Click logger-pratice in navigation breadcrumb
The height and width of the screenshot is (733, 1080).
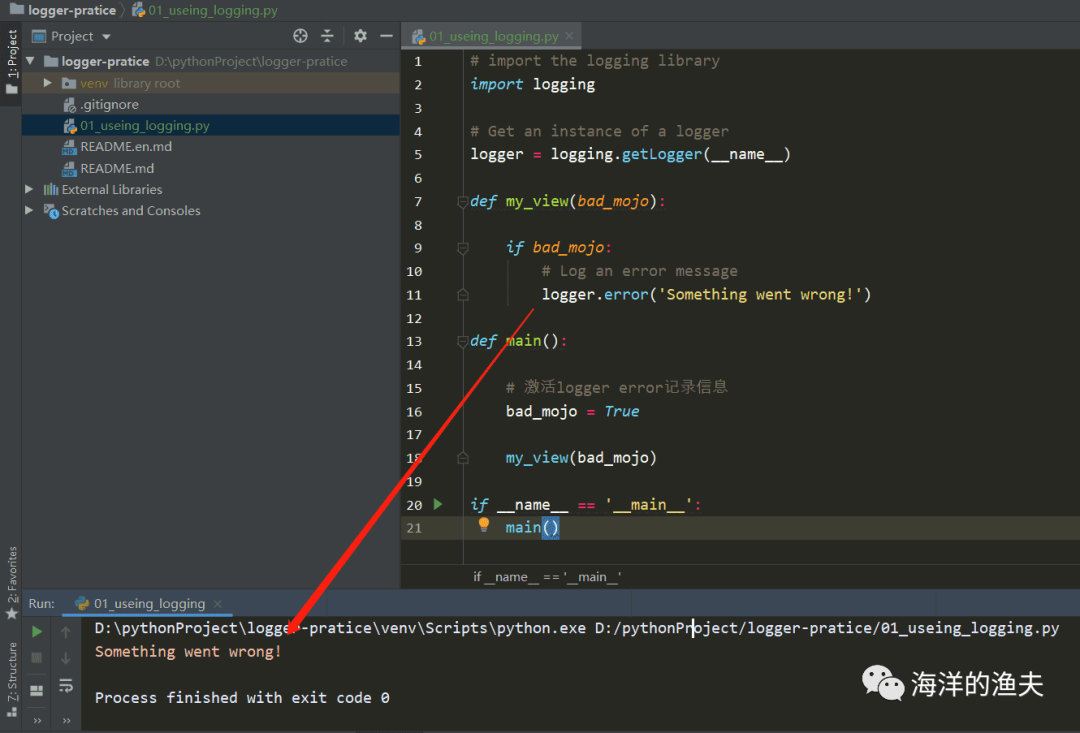coord(72,10)
